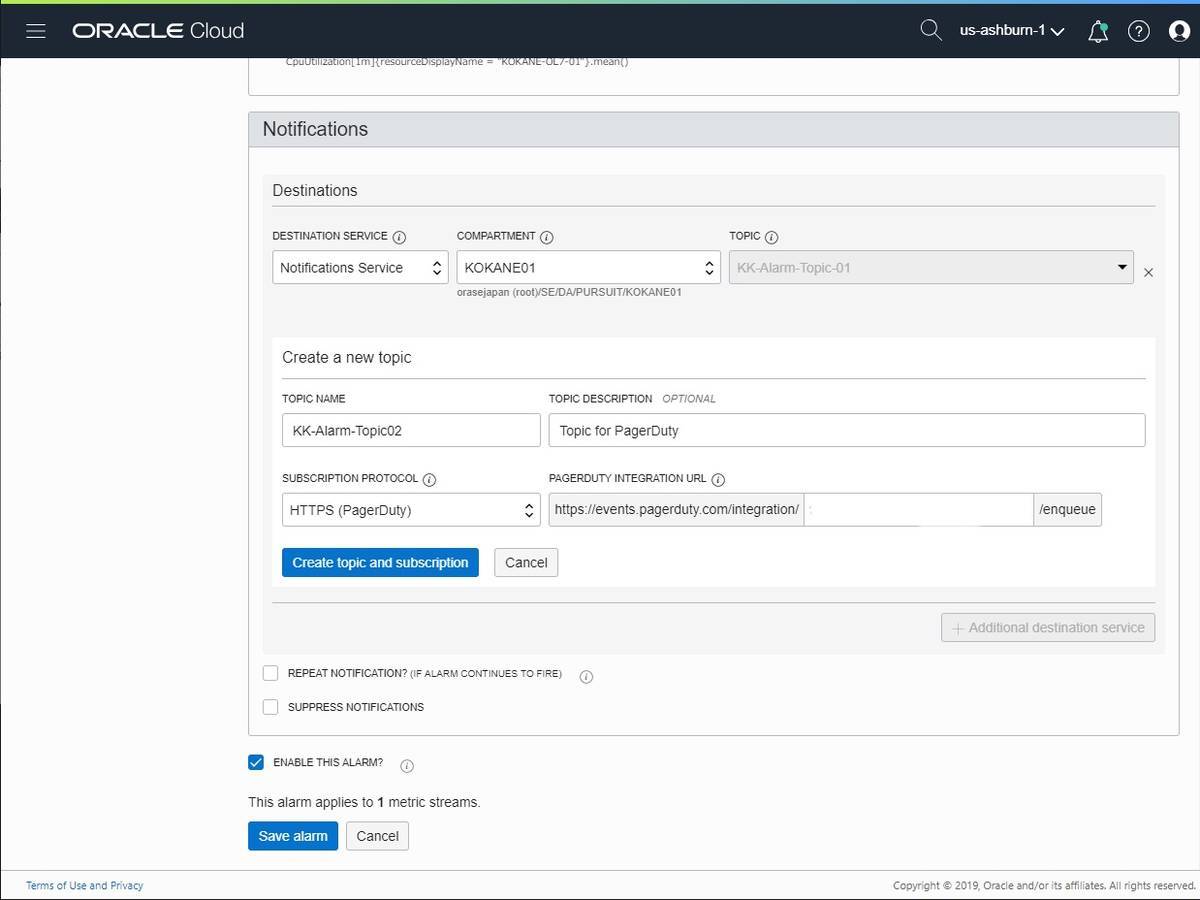Screen dimensions: 1200x900
Task: Click the CpuUtilization query text
Action: tap(457, 62)
